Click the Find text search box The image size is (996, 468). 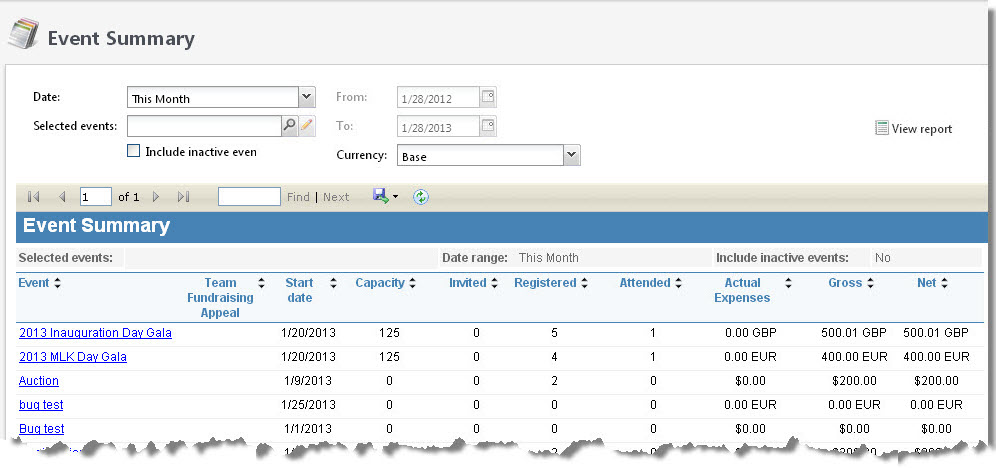click(249, 197)
